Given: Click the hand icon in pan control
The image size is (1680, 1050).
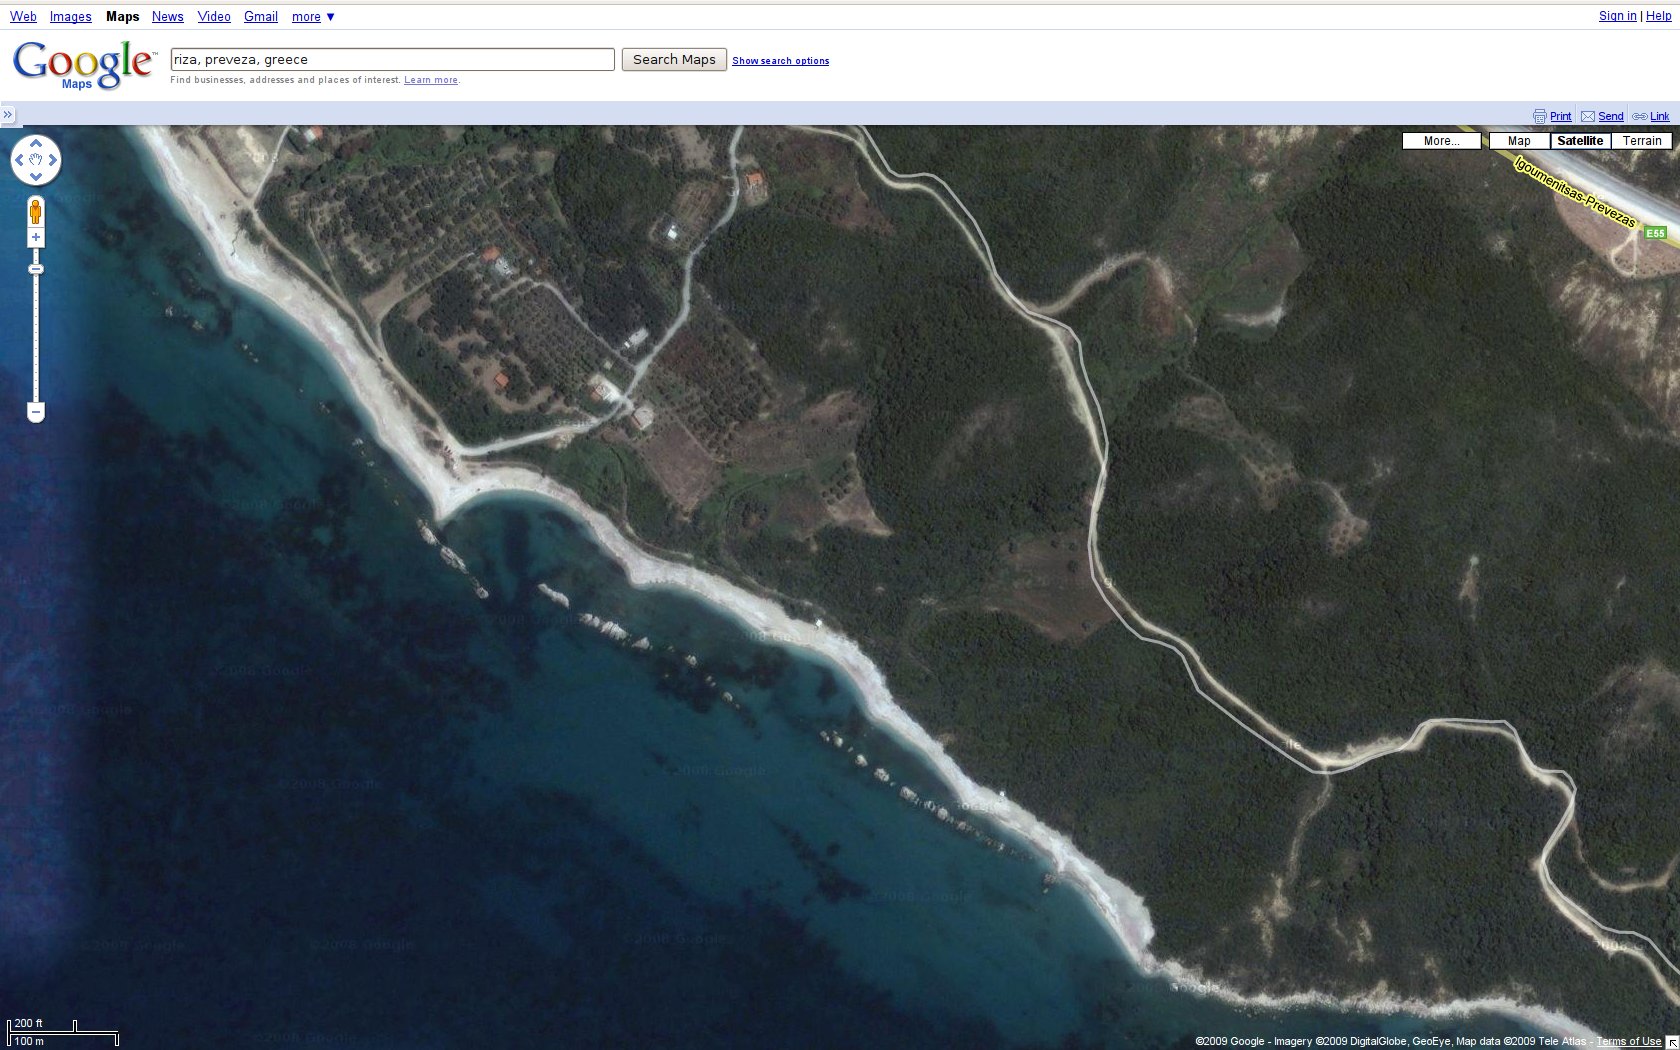Looking at the screenshot, I should (36, 160).
